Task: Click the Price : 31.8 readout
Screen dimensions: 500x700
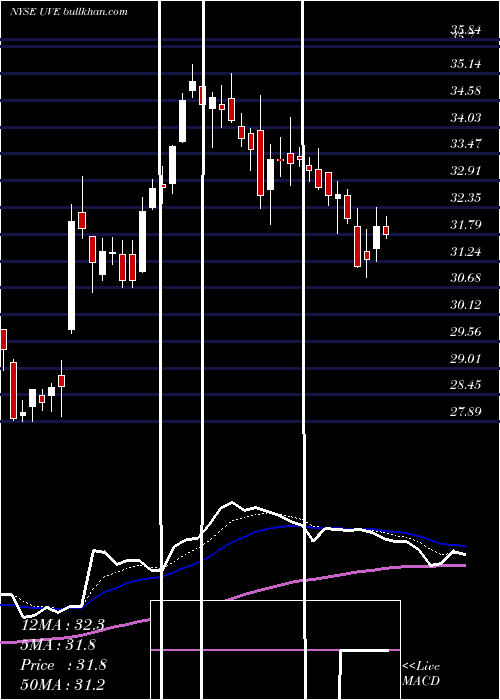Action: (x=63, y=665)
